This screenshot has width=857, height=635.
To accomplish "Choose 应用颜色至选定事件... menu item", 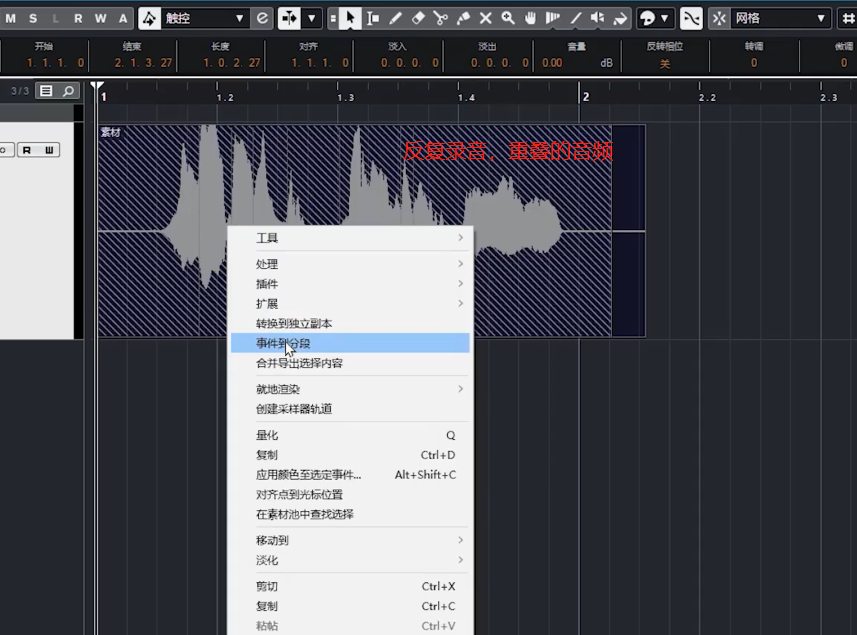I will click(x=350, y=474).
